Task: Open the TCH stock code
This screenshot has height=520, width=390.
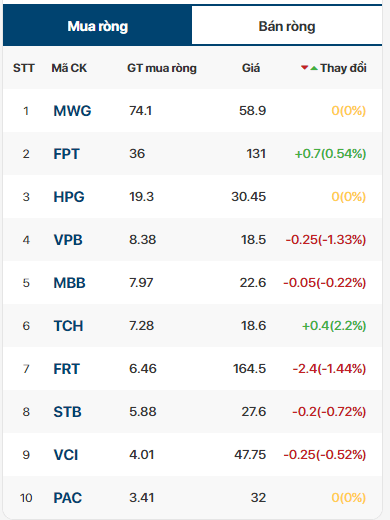Action: click(68, 326)
